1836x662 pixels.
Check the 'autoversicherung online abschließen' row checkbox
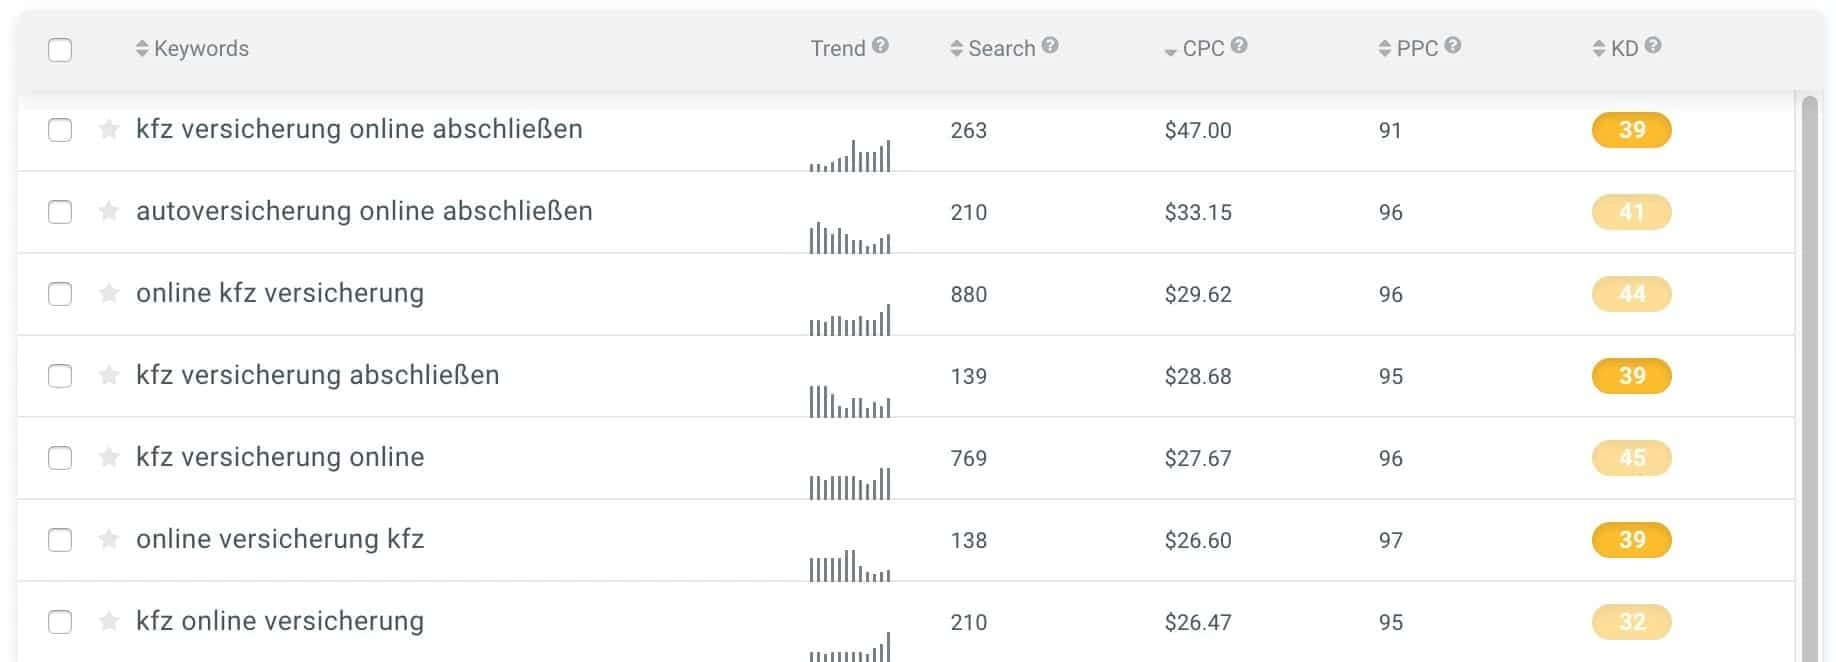(x=60, y=212)
